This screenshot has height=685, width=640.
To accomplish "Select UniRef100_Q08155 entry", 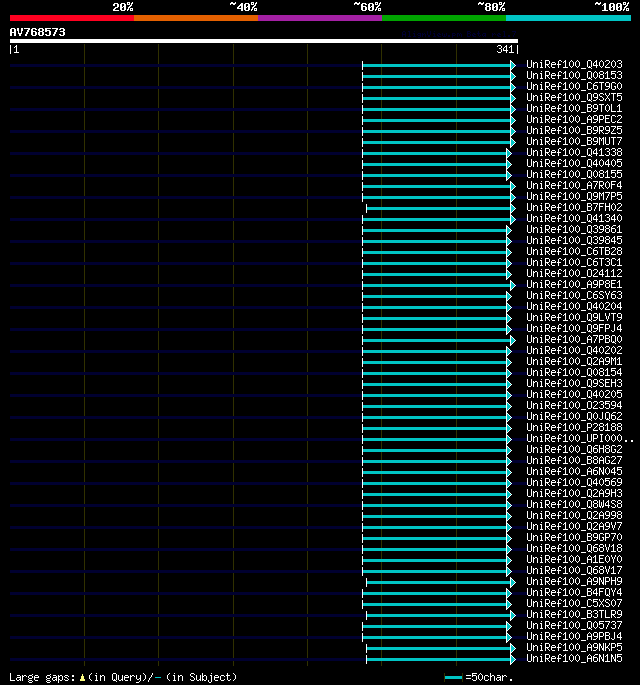I will pyautogui.click(x=574, y=174).
